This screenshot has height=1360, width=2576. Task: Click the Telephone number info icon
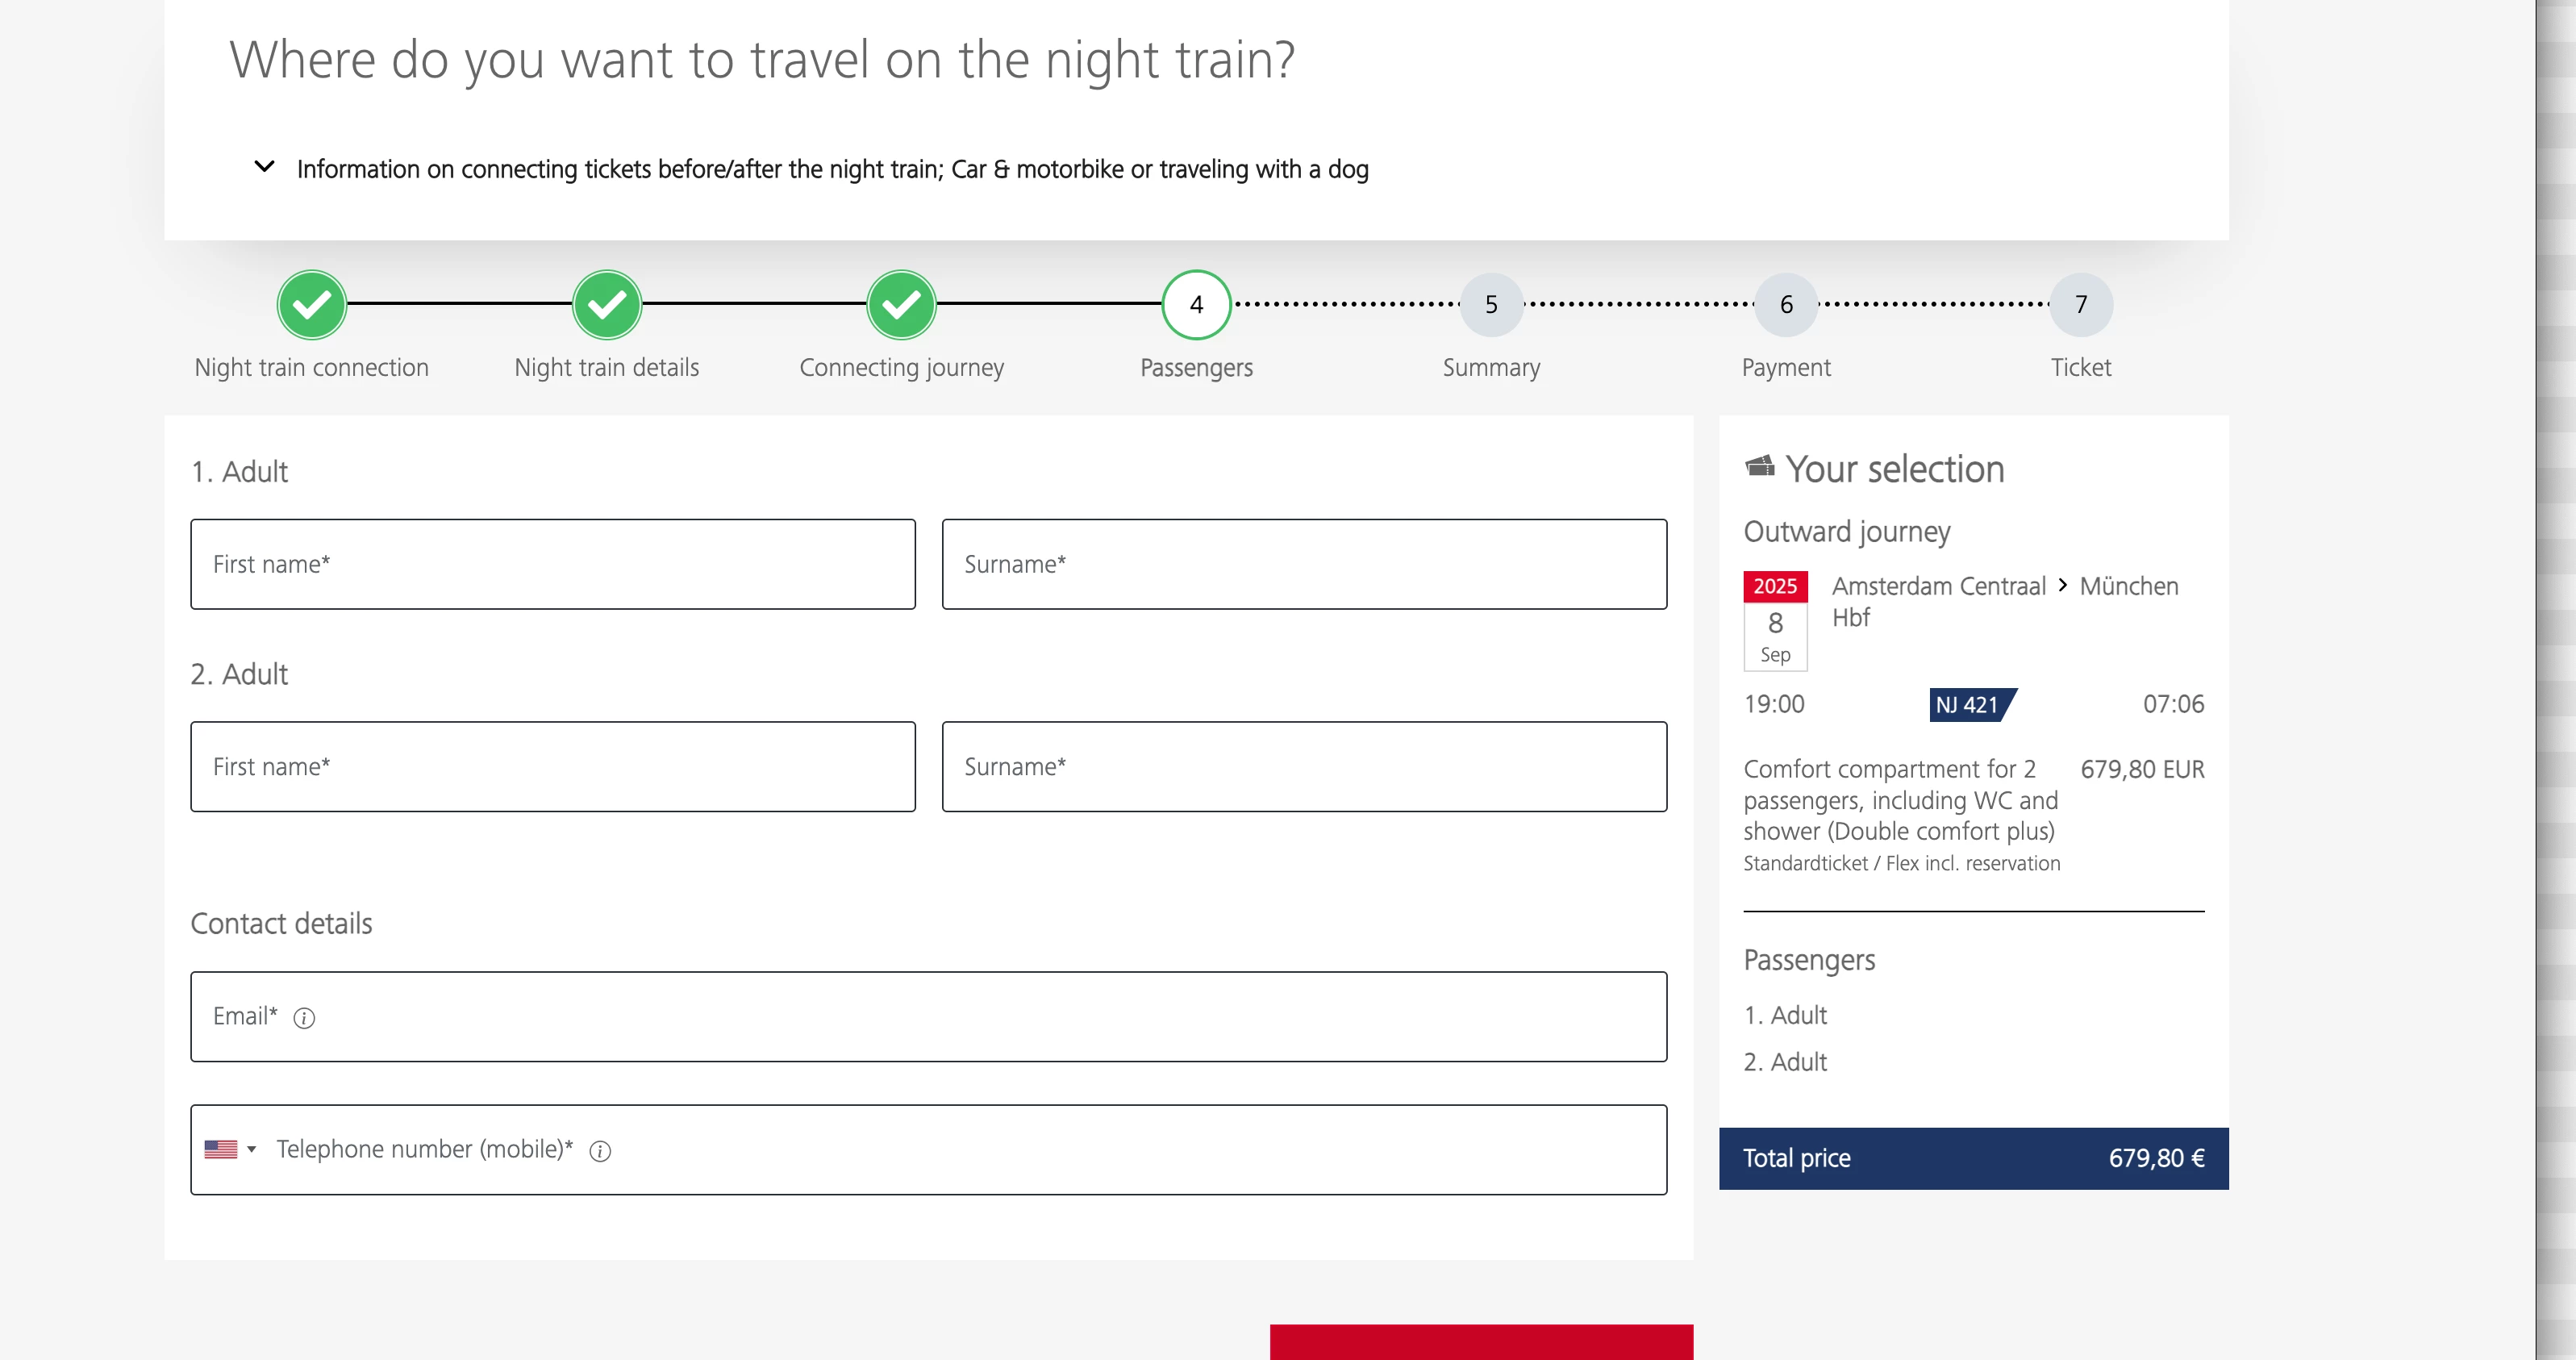(600, 1151)
